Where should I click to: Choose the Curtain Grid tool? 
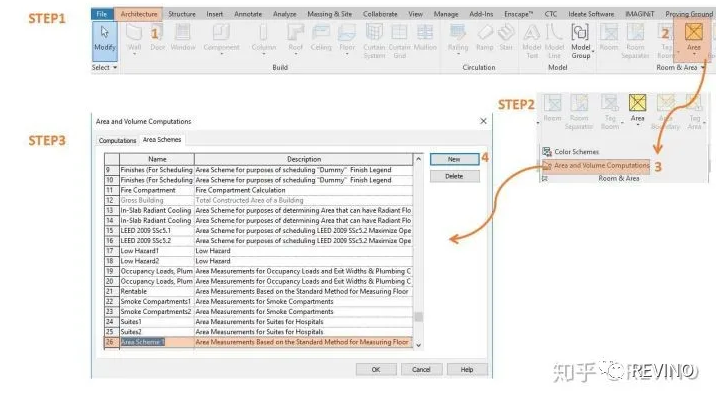(400, 41)
